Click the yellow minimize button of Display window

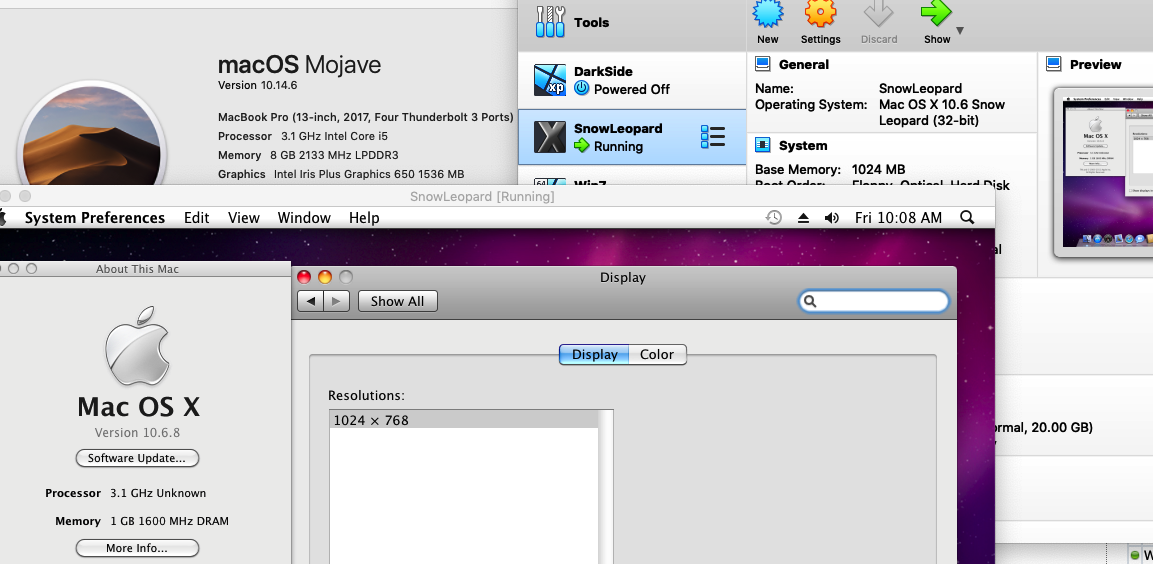(x=325, y=277)
